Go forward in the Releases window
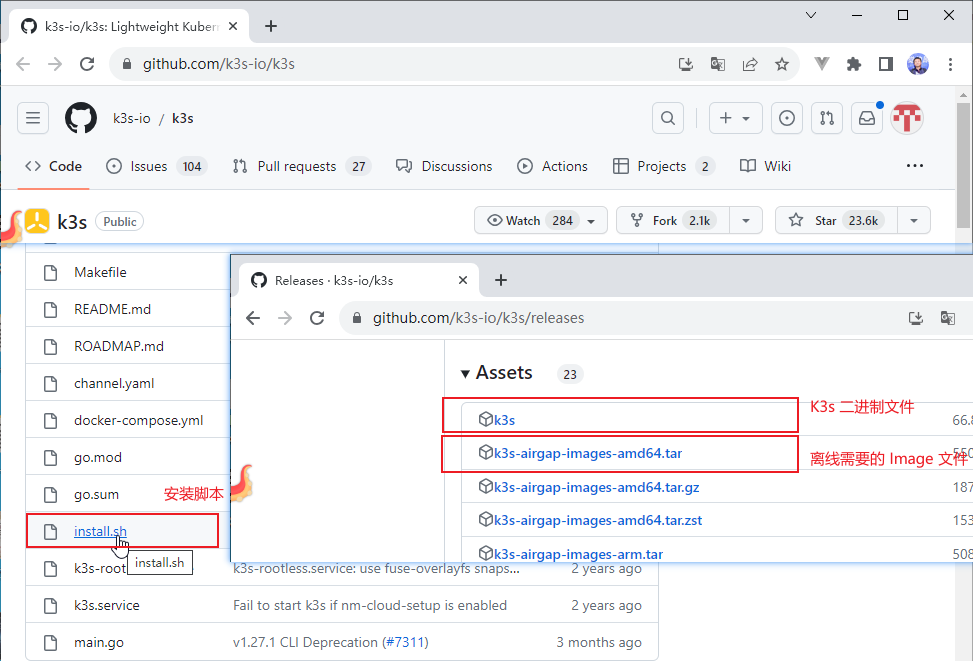The image size is (973, 661). pyautogui.click(x=285, y=318)
